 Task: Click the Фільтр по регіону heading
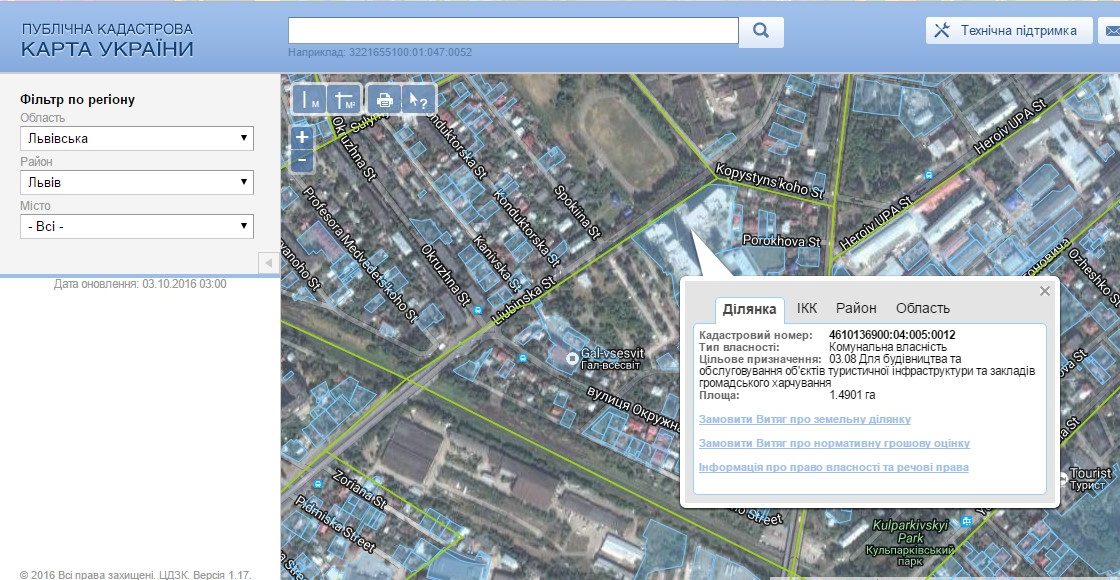[x=78, y=99]
